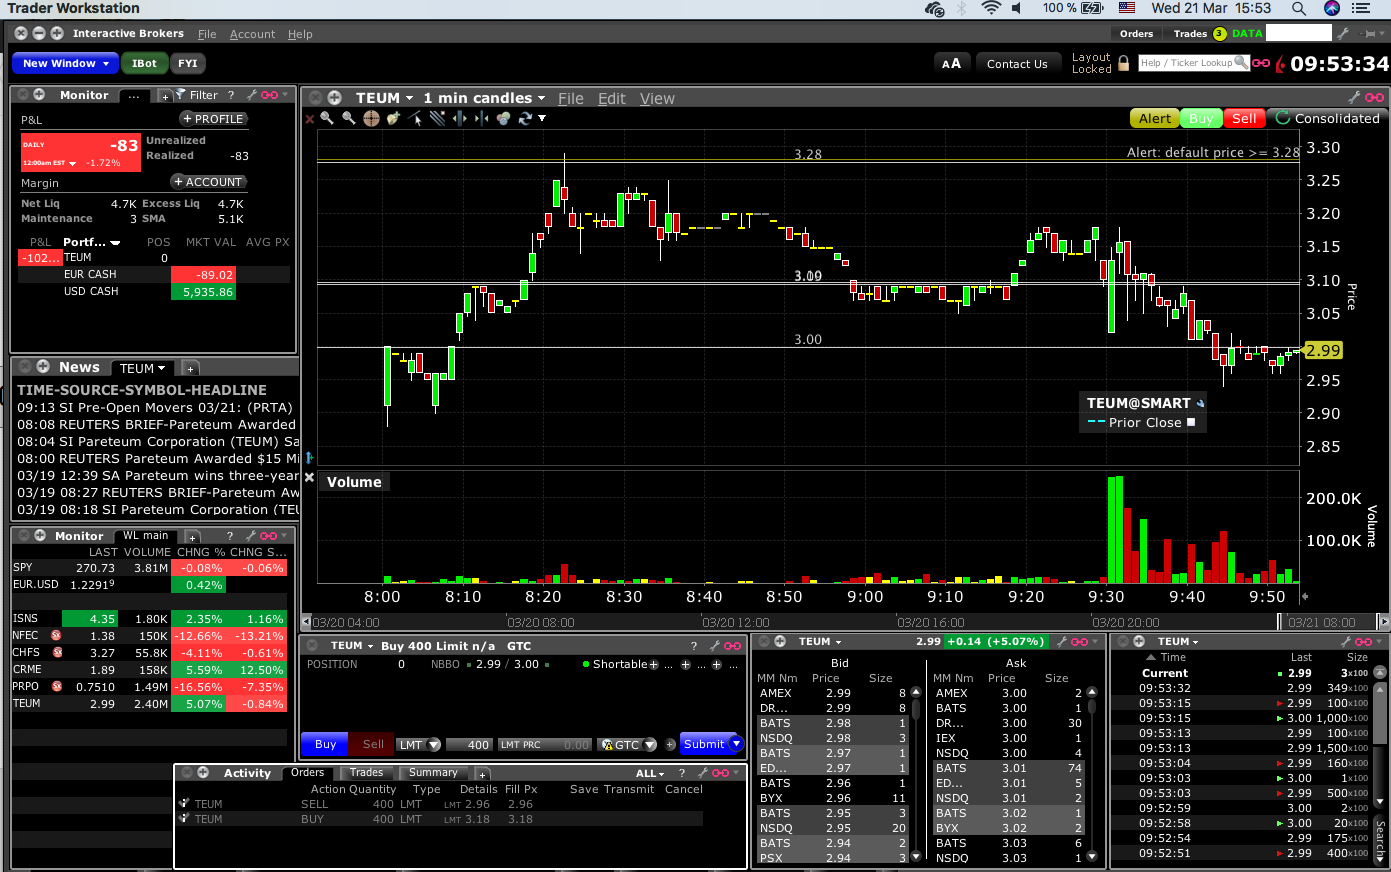This screenshot has height=872, width=1391.
Task: Click the red Sell button on chart
Action: point(1244,118)
